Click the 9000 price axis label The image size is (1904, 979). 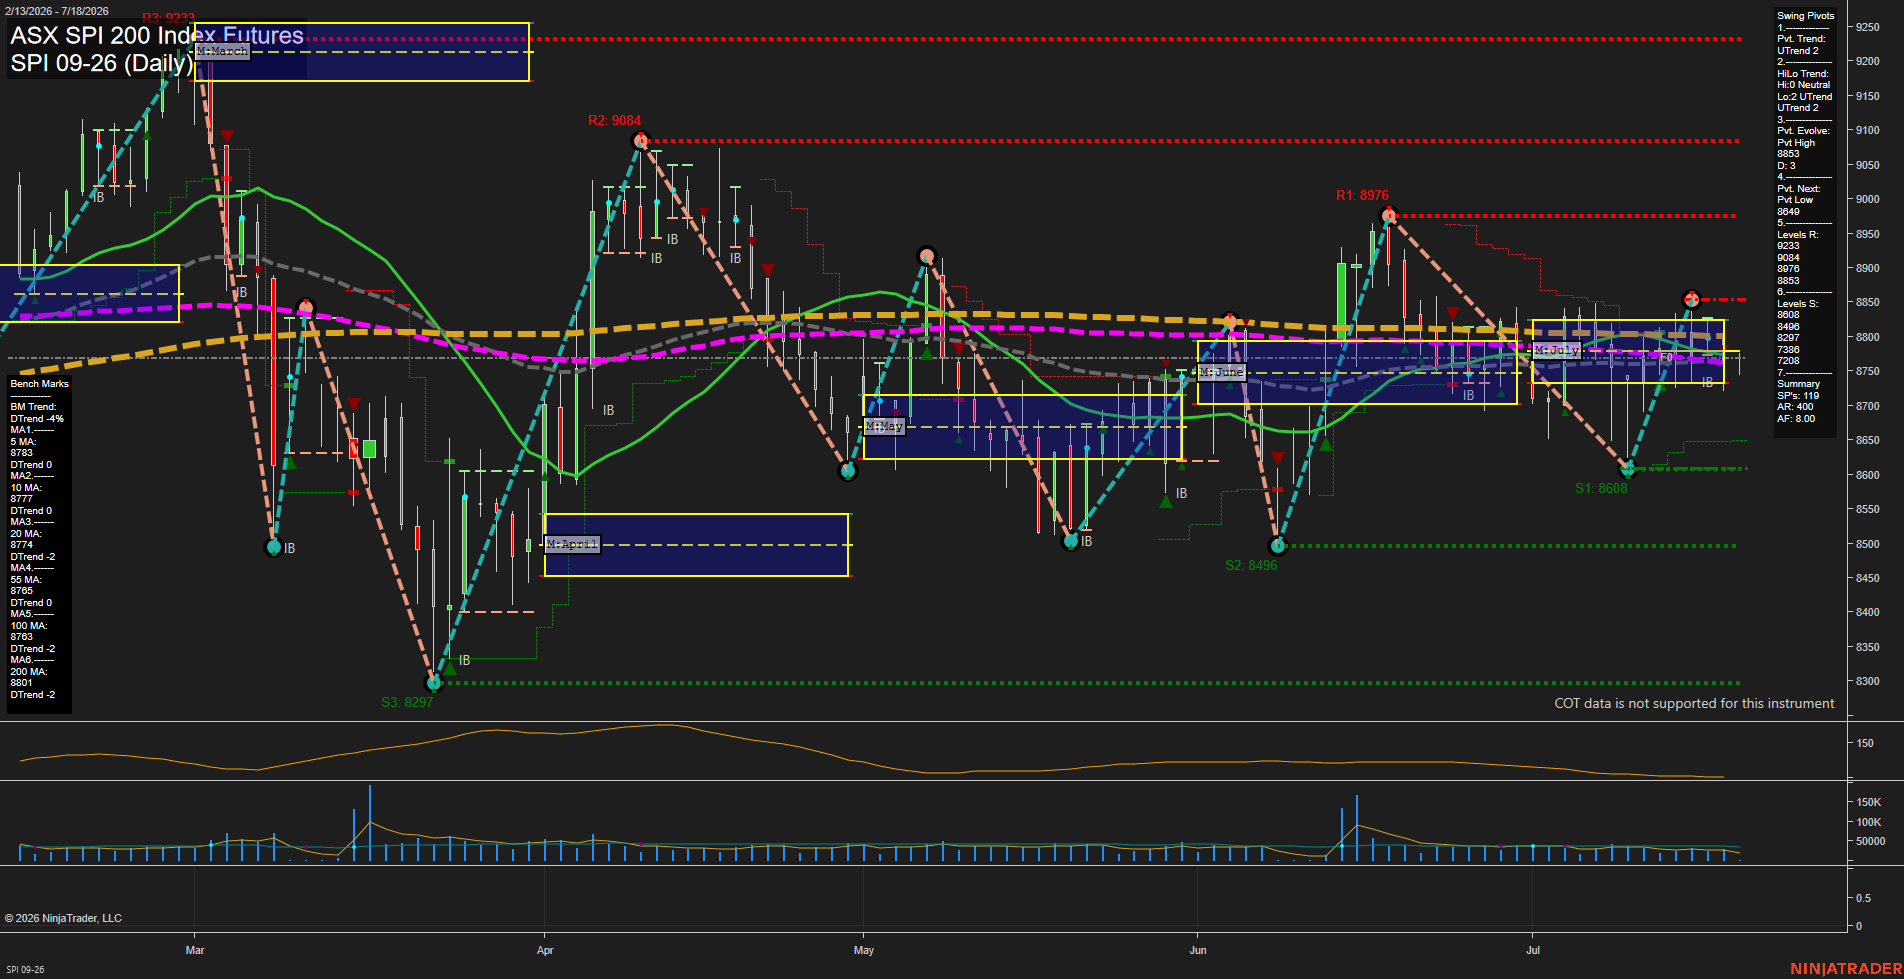point(1867,199)
